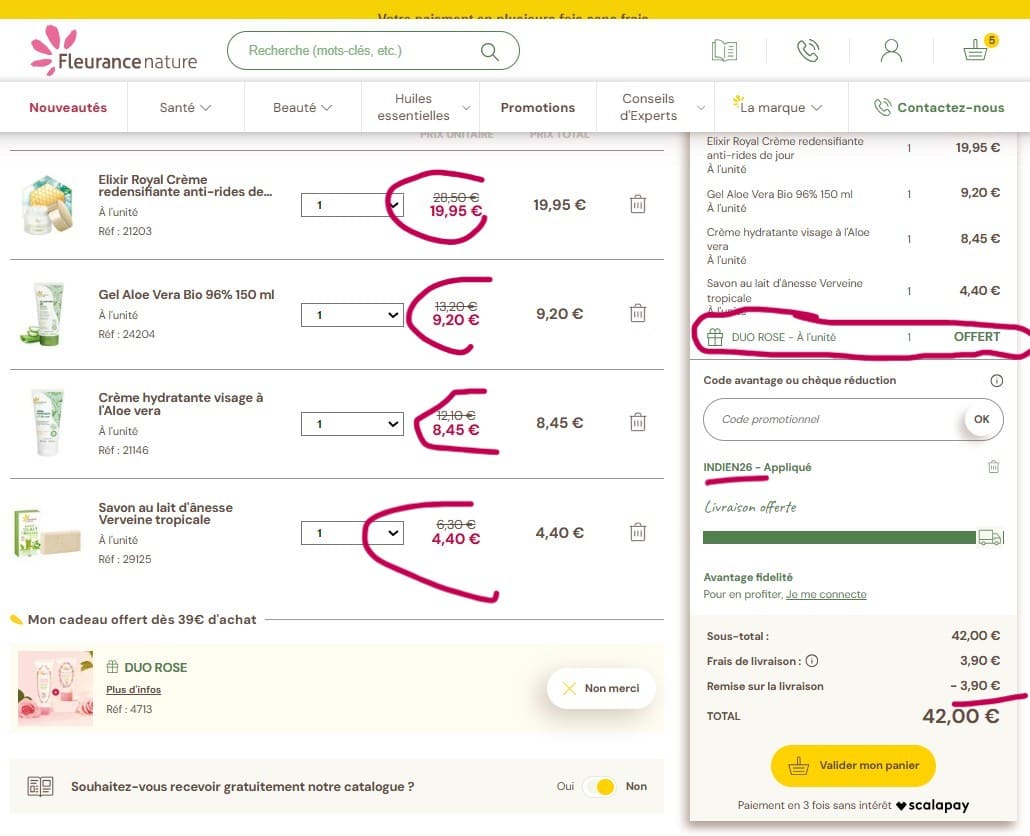Click the Savon au lait d'ânesse title

coord(166,514)
